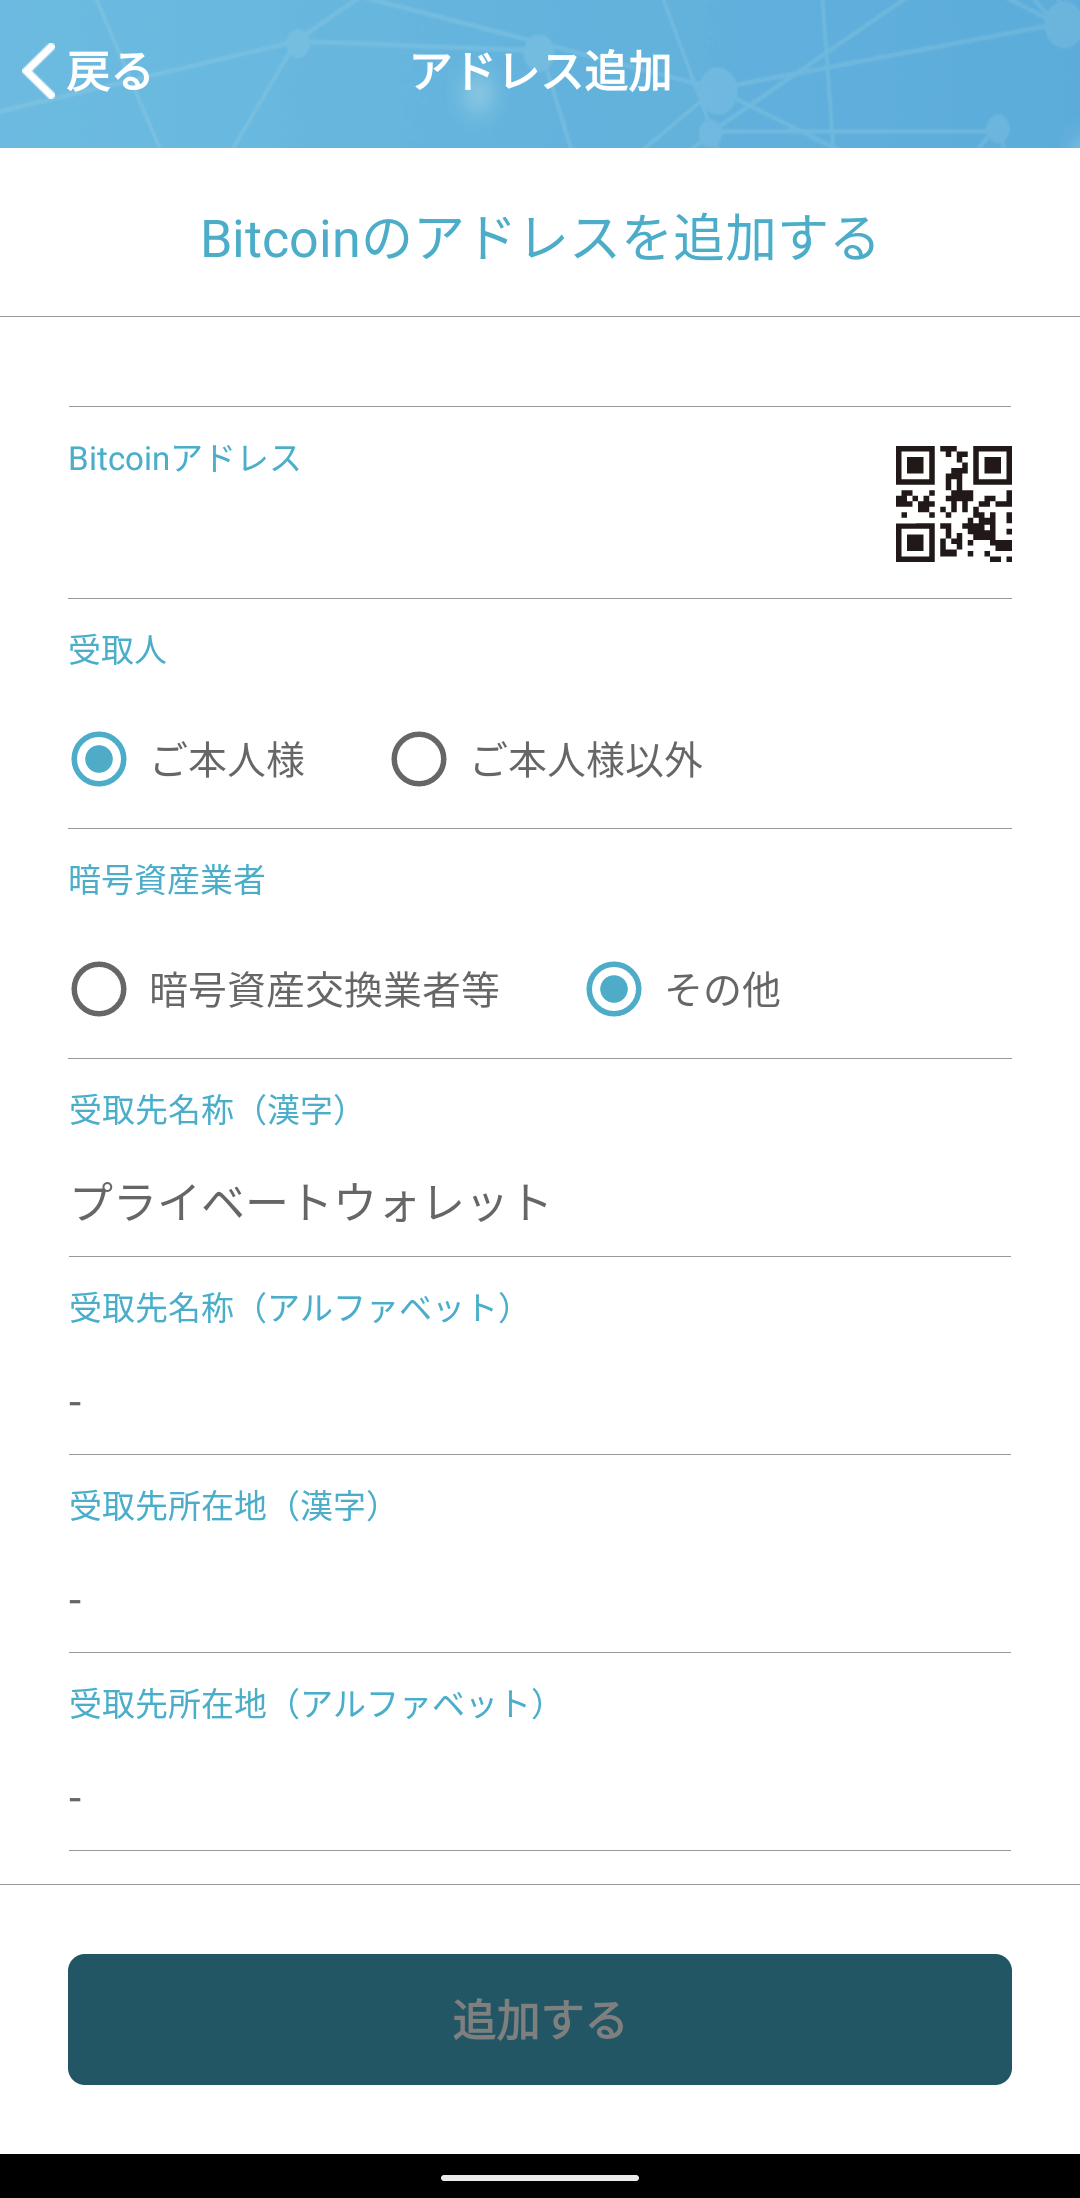This screenshot has height=2198, width=1080.
Task: Tap the アドレス追加 header title
Action: [x=541, y=72]
